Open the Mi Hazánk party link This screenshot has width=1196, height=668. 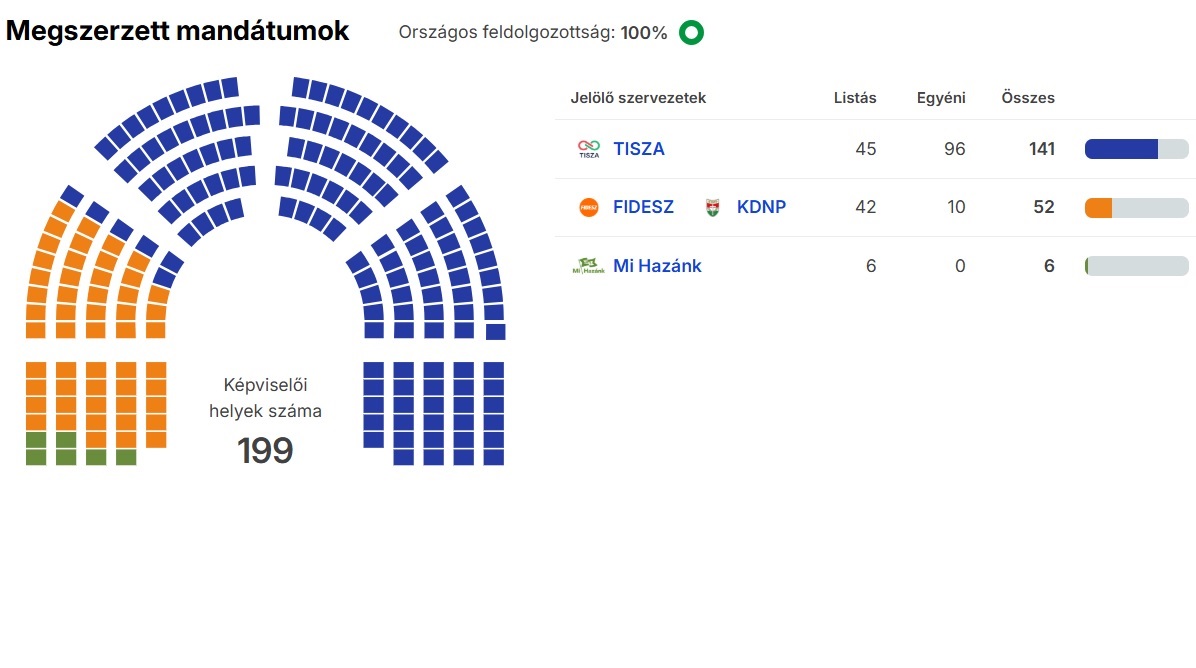(657, 266)
